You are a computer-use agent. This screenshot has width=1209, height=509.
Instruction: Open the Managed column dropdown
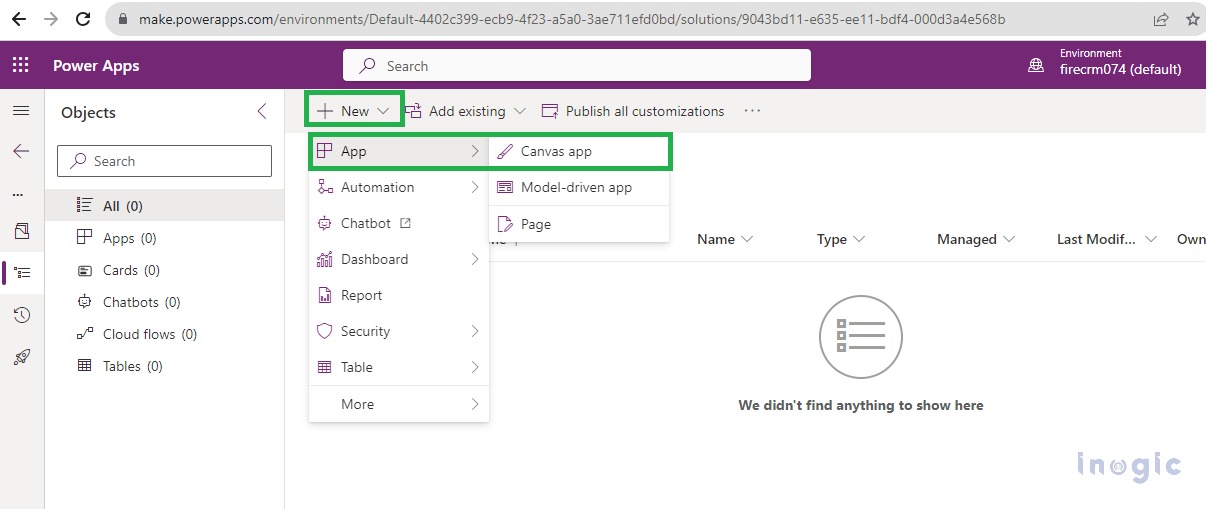click(x=976, y=239)
